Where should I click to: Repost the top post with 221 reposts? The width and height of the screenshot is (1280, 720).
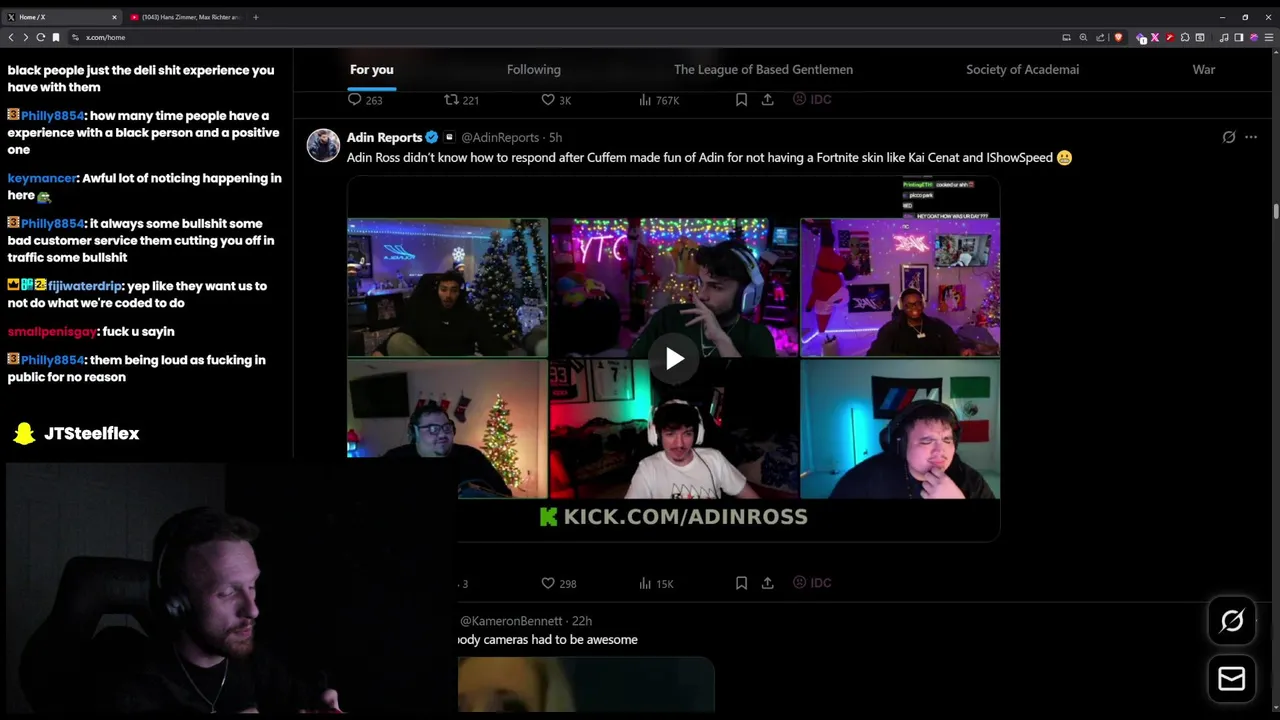[x=461, y=100]
